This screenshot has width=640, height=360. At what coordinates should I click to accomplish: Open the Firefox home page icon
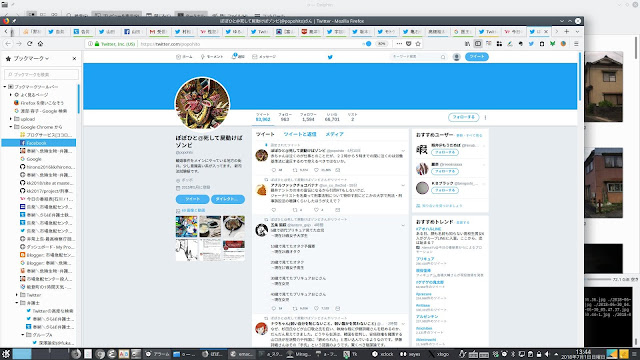(x=40, y=44)
